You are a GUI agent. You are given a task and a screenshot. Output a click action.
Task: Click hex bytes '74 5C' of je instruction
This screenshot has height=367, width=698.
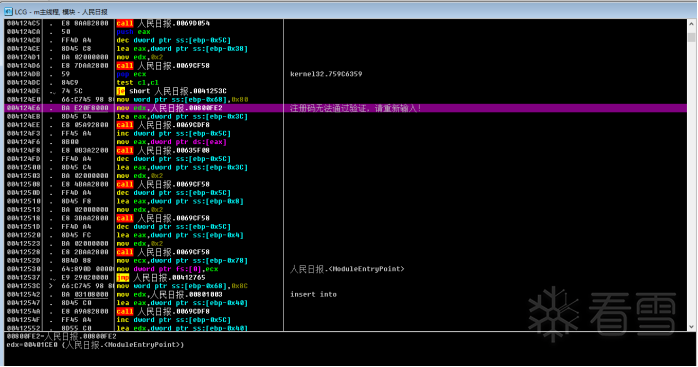pyautogui.click(x=72, y=91)
